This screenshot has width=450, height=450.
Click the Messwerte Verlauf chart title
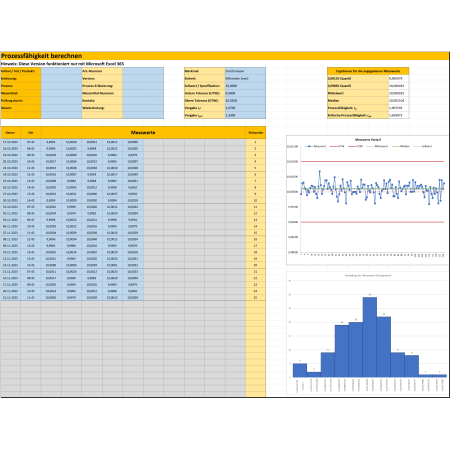tap(368, 140)
